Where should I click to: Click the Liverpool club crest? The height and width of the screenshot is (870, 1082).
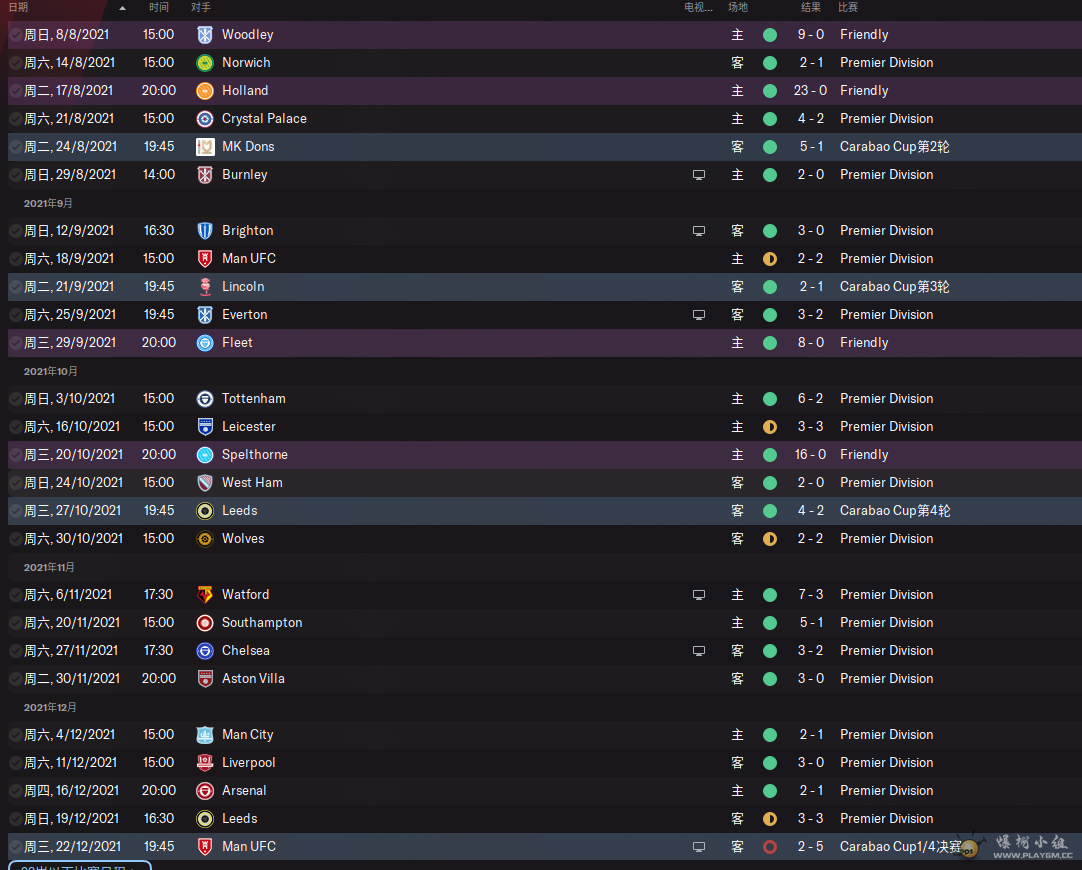click(205, 762)
